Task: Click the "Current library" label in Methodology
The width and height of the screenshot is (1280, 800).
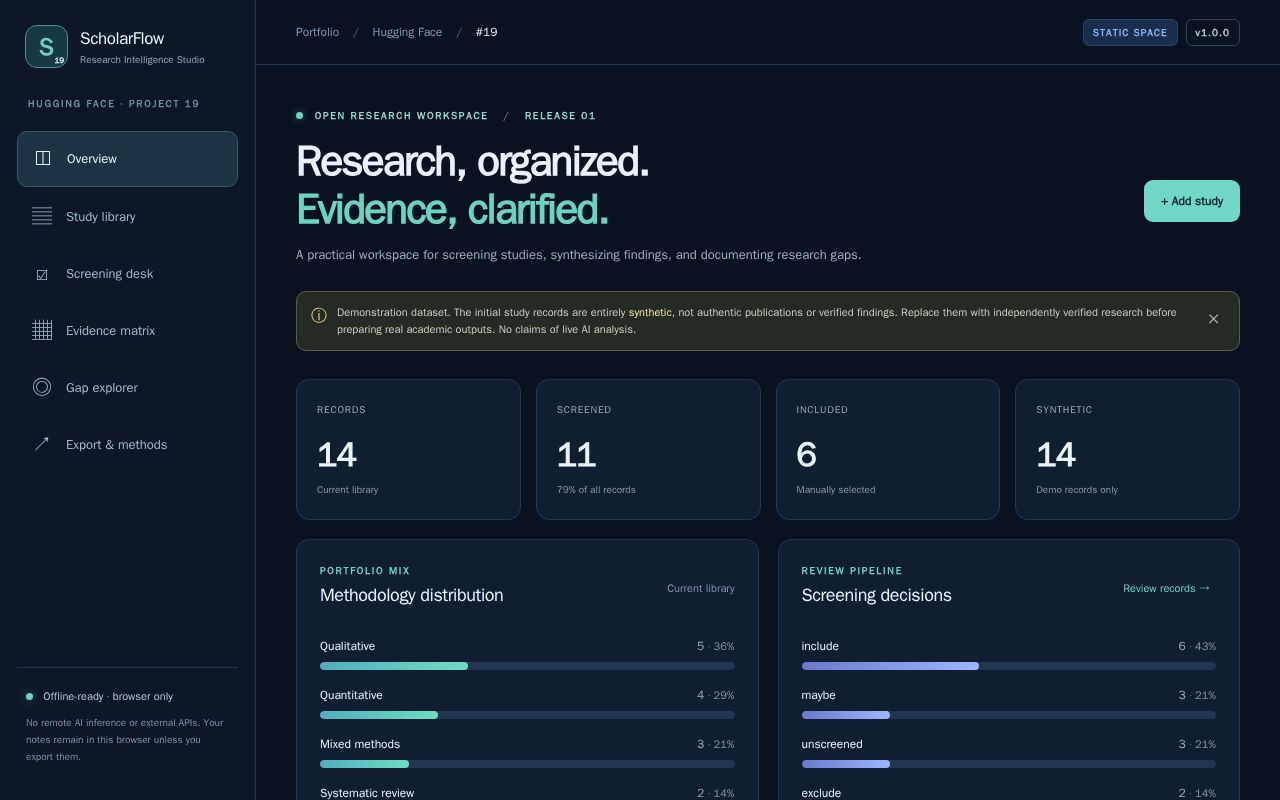Action: (701, 588)
